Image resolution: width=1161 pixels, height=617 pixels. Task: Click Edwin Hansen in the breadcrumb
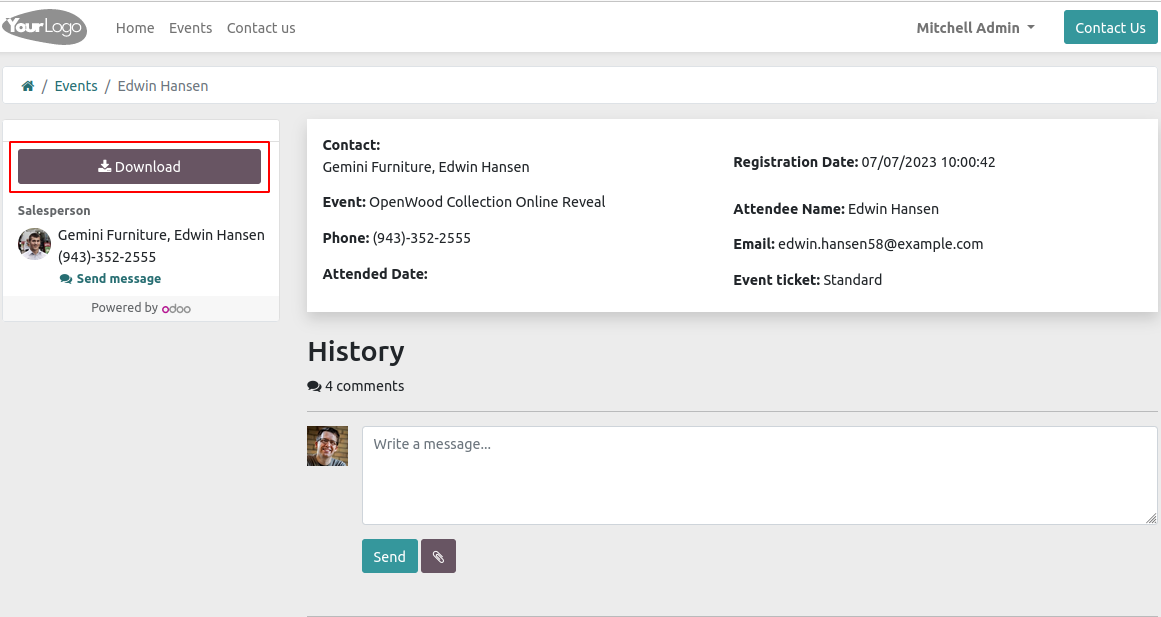click(163, 86)
